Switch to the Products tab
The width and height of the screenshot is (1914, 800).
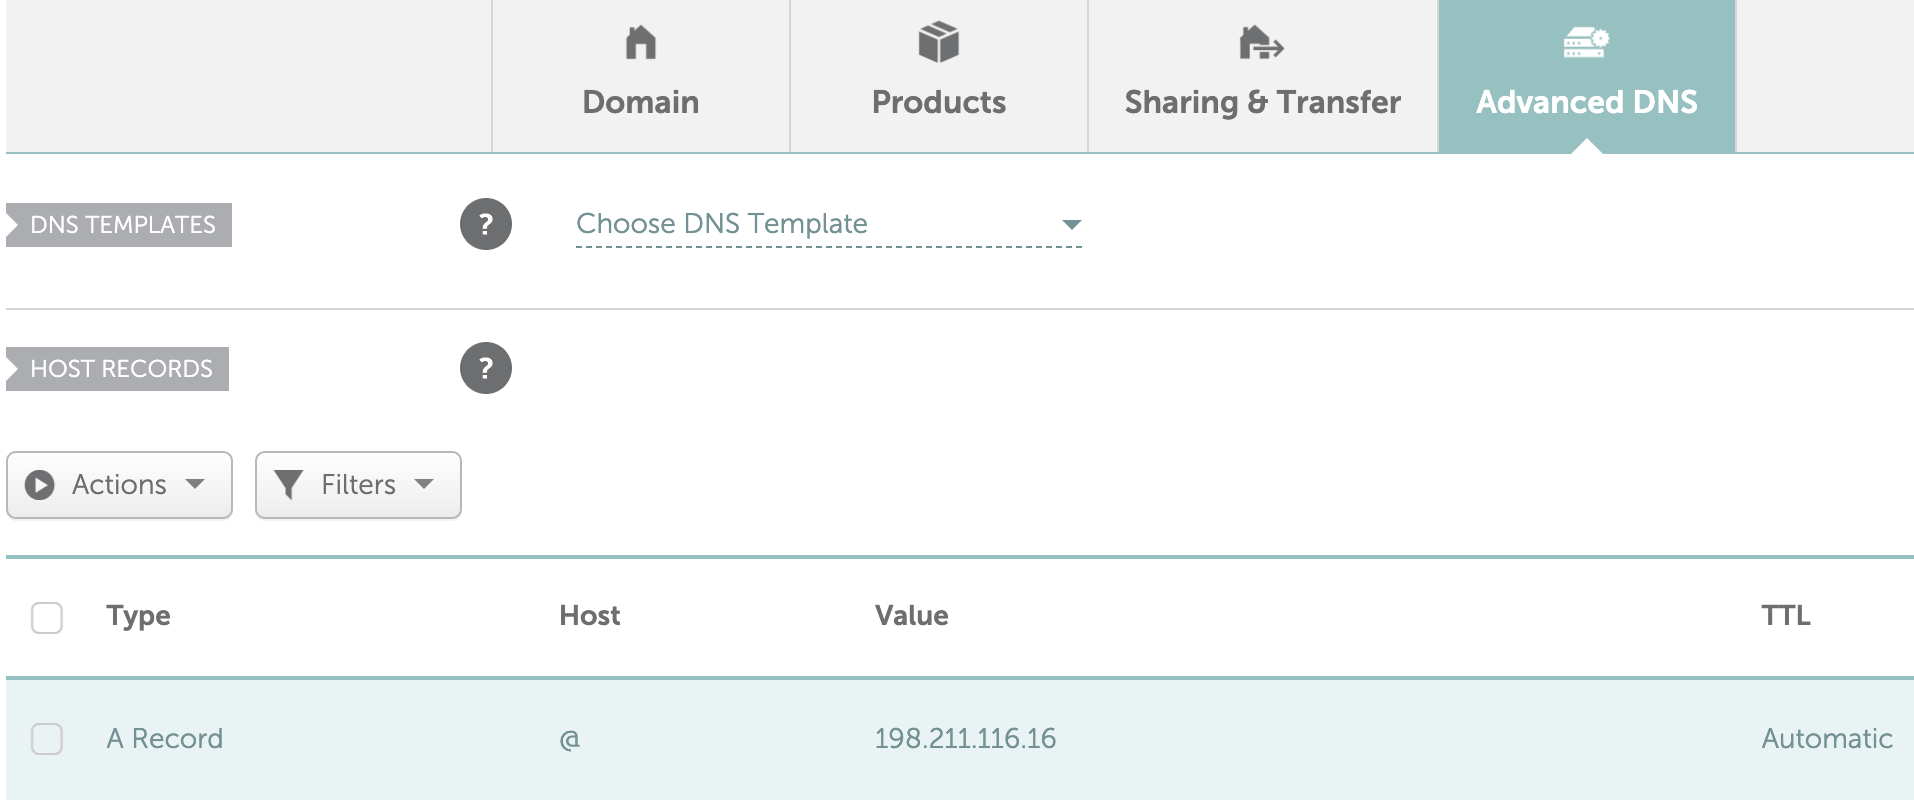click(938, 101)
